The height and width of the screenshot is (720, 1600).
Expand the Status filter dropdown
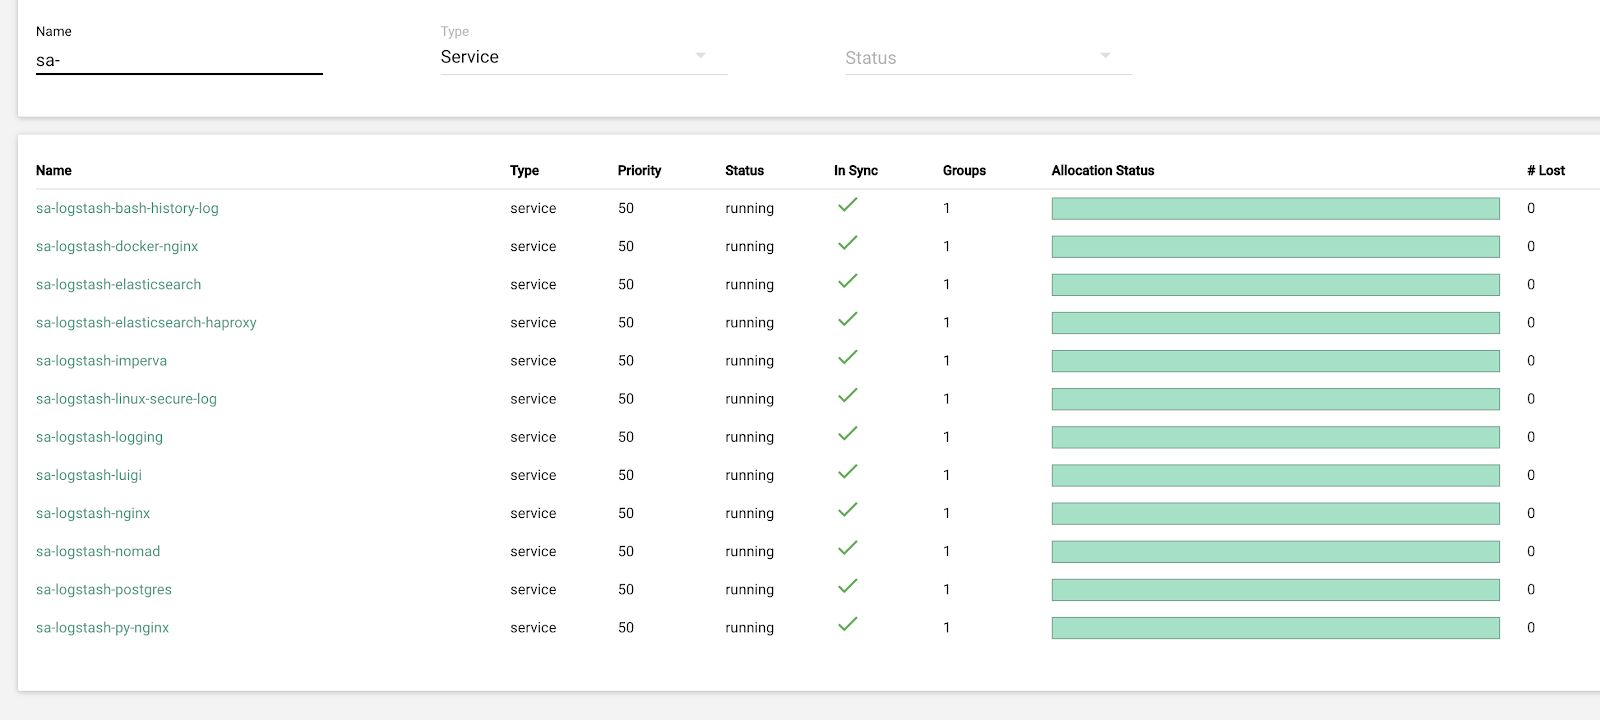point(988,58)
